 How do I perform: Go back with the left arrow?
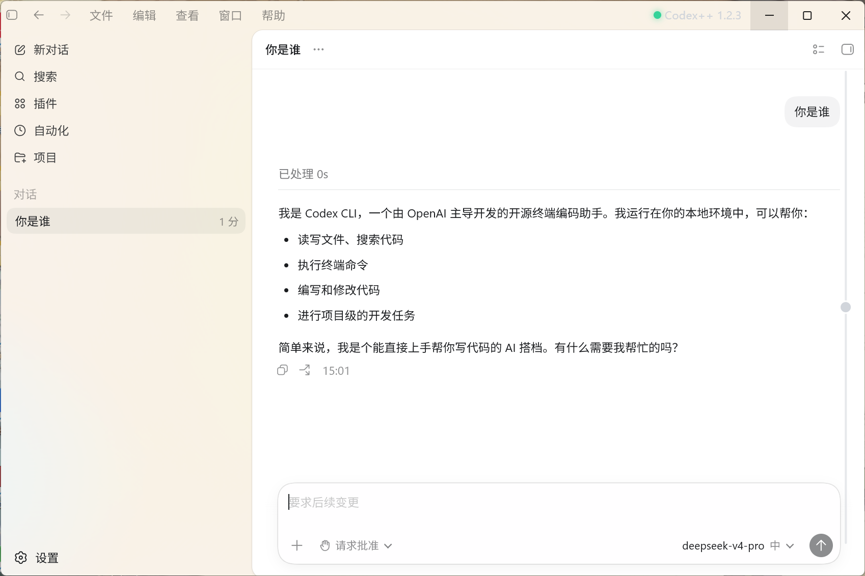click(39, 15)
